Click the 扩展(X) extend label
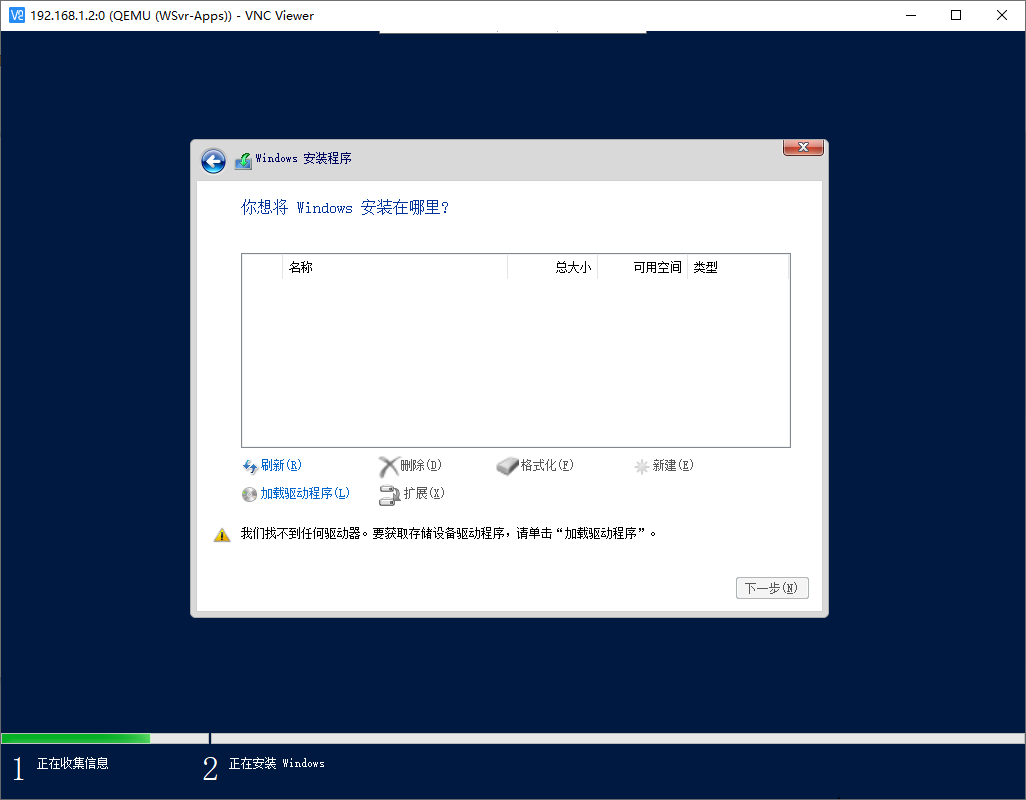This screenshot has height=800, width=1026. (424, 493)
